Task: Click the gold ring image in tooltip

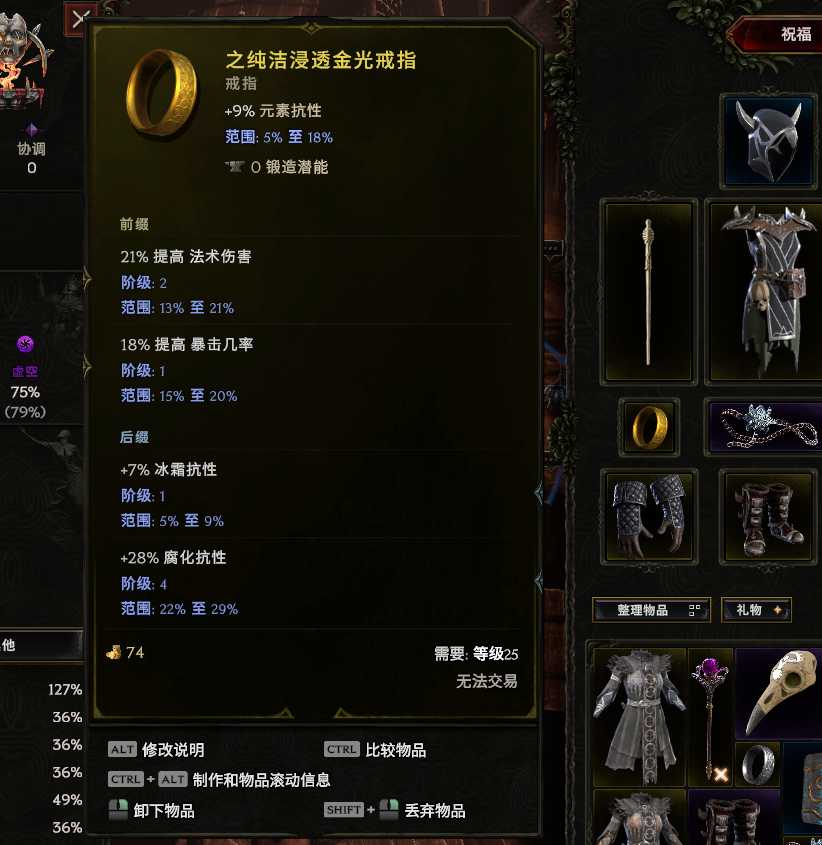Action: [162, 92]
